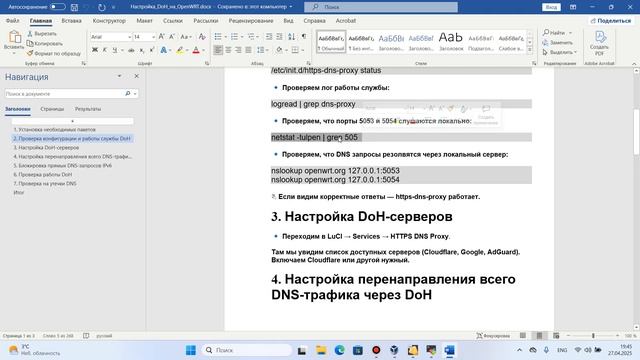640x360 pixels.
Task: Click the Save icon in title bar
Action: [74, 7]
